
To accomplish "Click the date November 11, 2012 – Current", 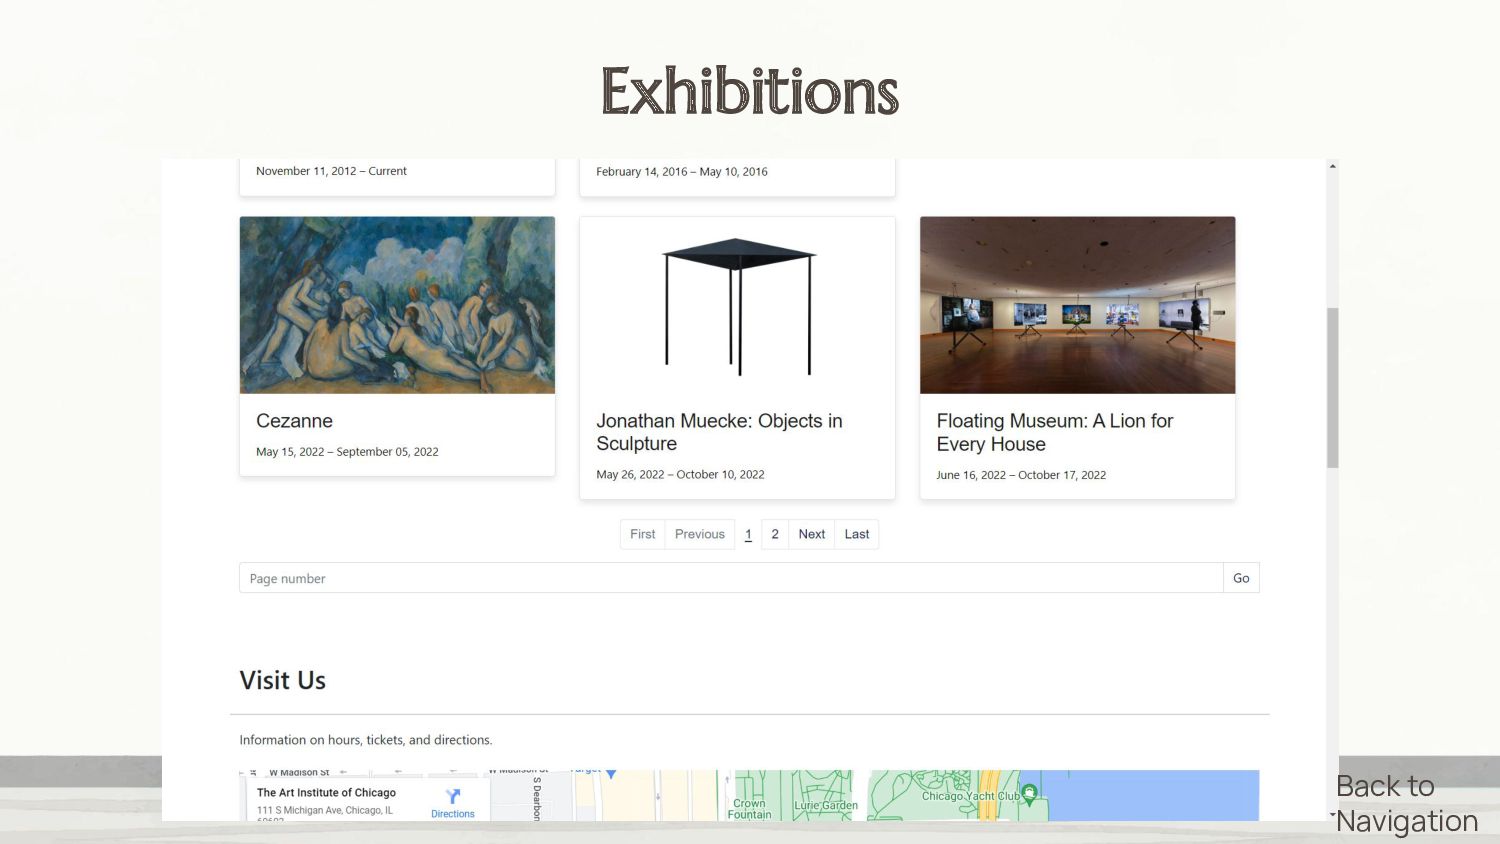I will point(331,171).
